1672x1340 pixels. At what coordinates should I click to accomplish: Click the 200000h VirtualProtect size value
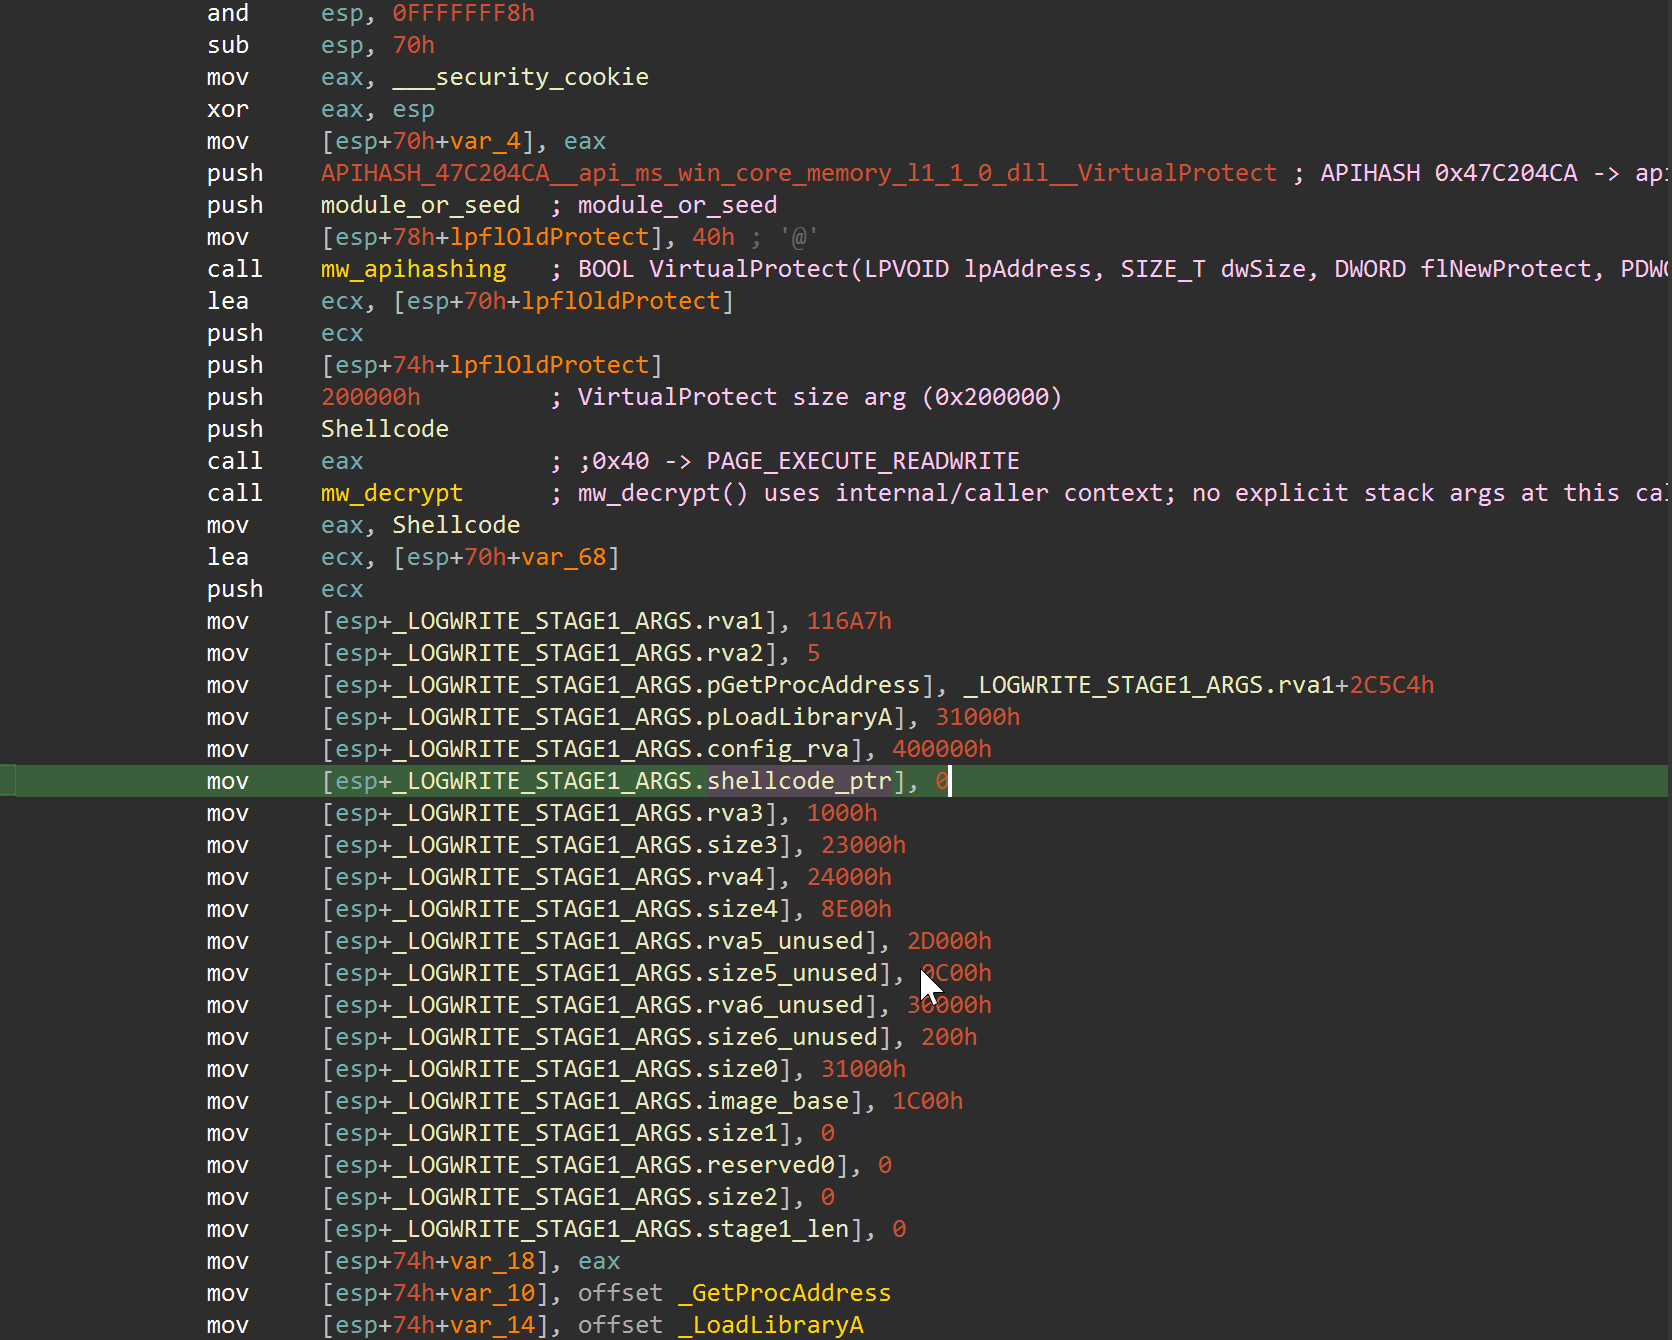pyautogui.click(x=370, y=397)
